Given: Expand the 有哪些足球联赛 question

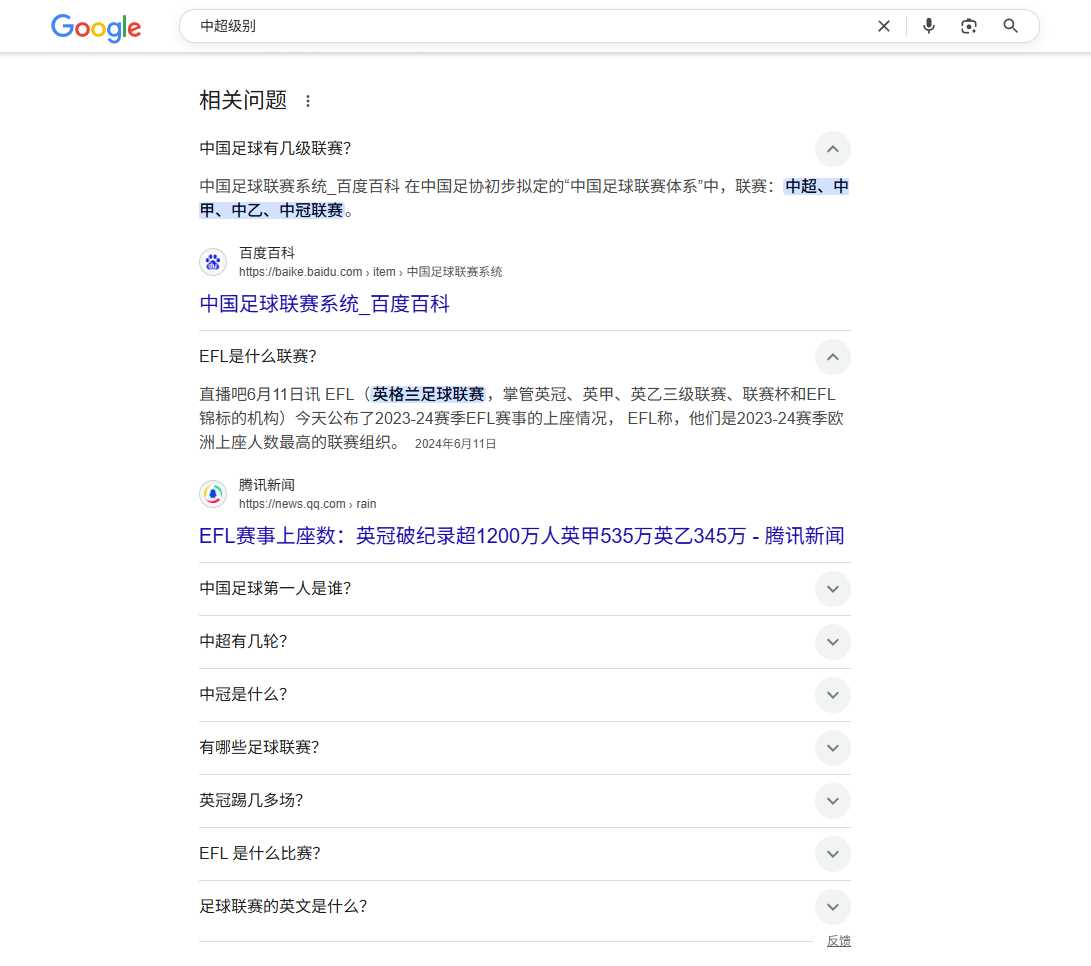Looking at the screenshot, I should click(x=832, y=748).
